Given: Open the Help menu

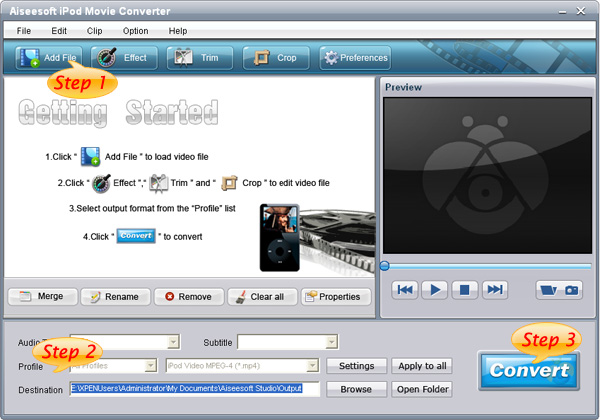Looking at the screenshot, I should [178, 31].
